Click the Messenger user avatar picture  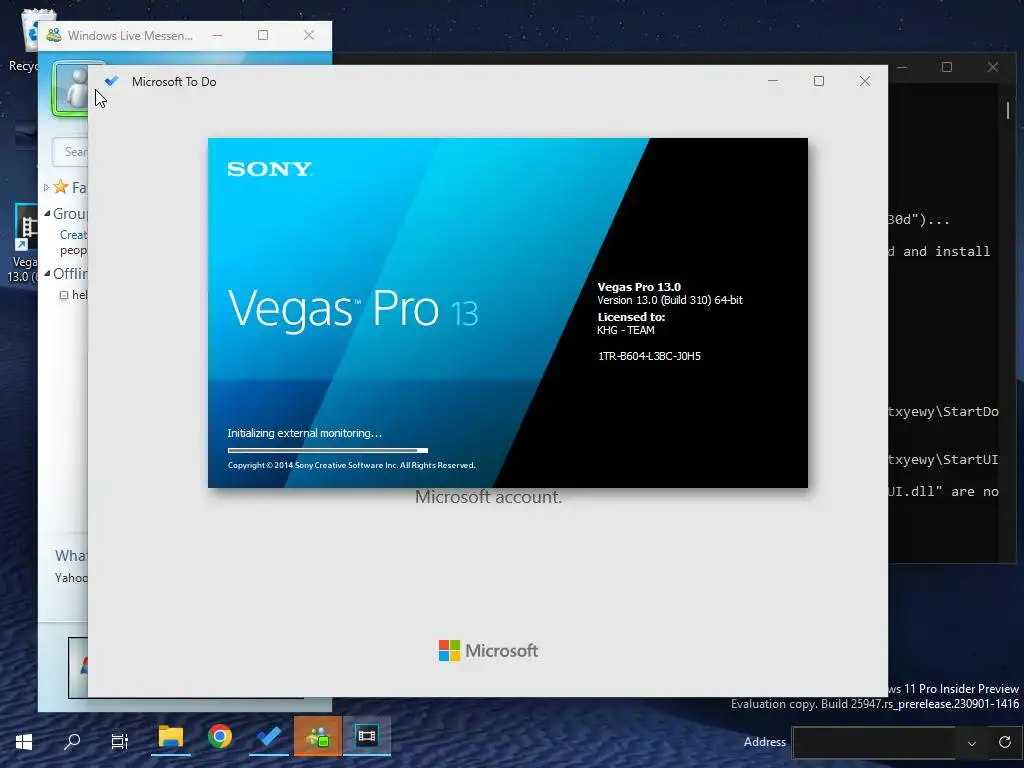click(71, 89)
